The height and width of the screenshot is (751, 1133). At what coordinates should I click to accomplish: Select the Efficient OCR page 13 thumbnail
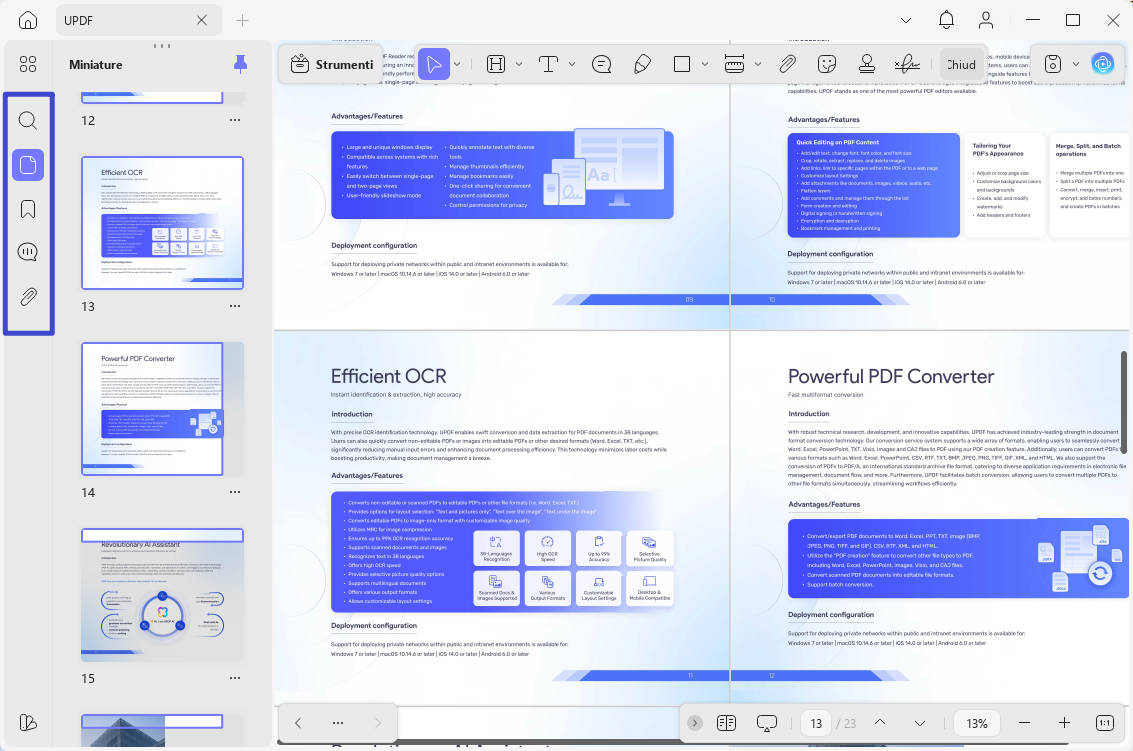click(163, 223)
